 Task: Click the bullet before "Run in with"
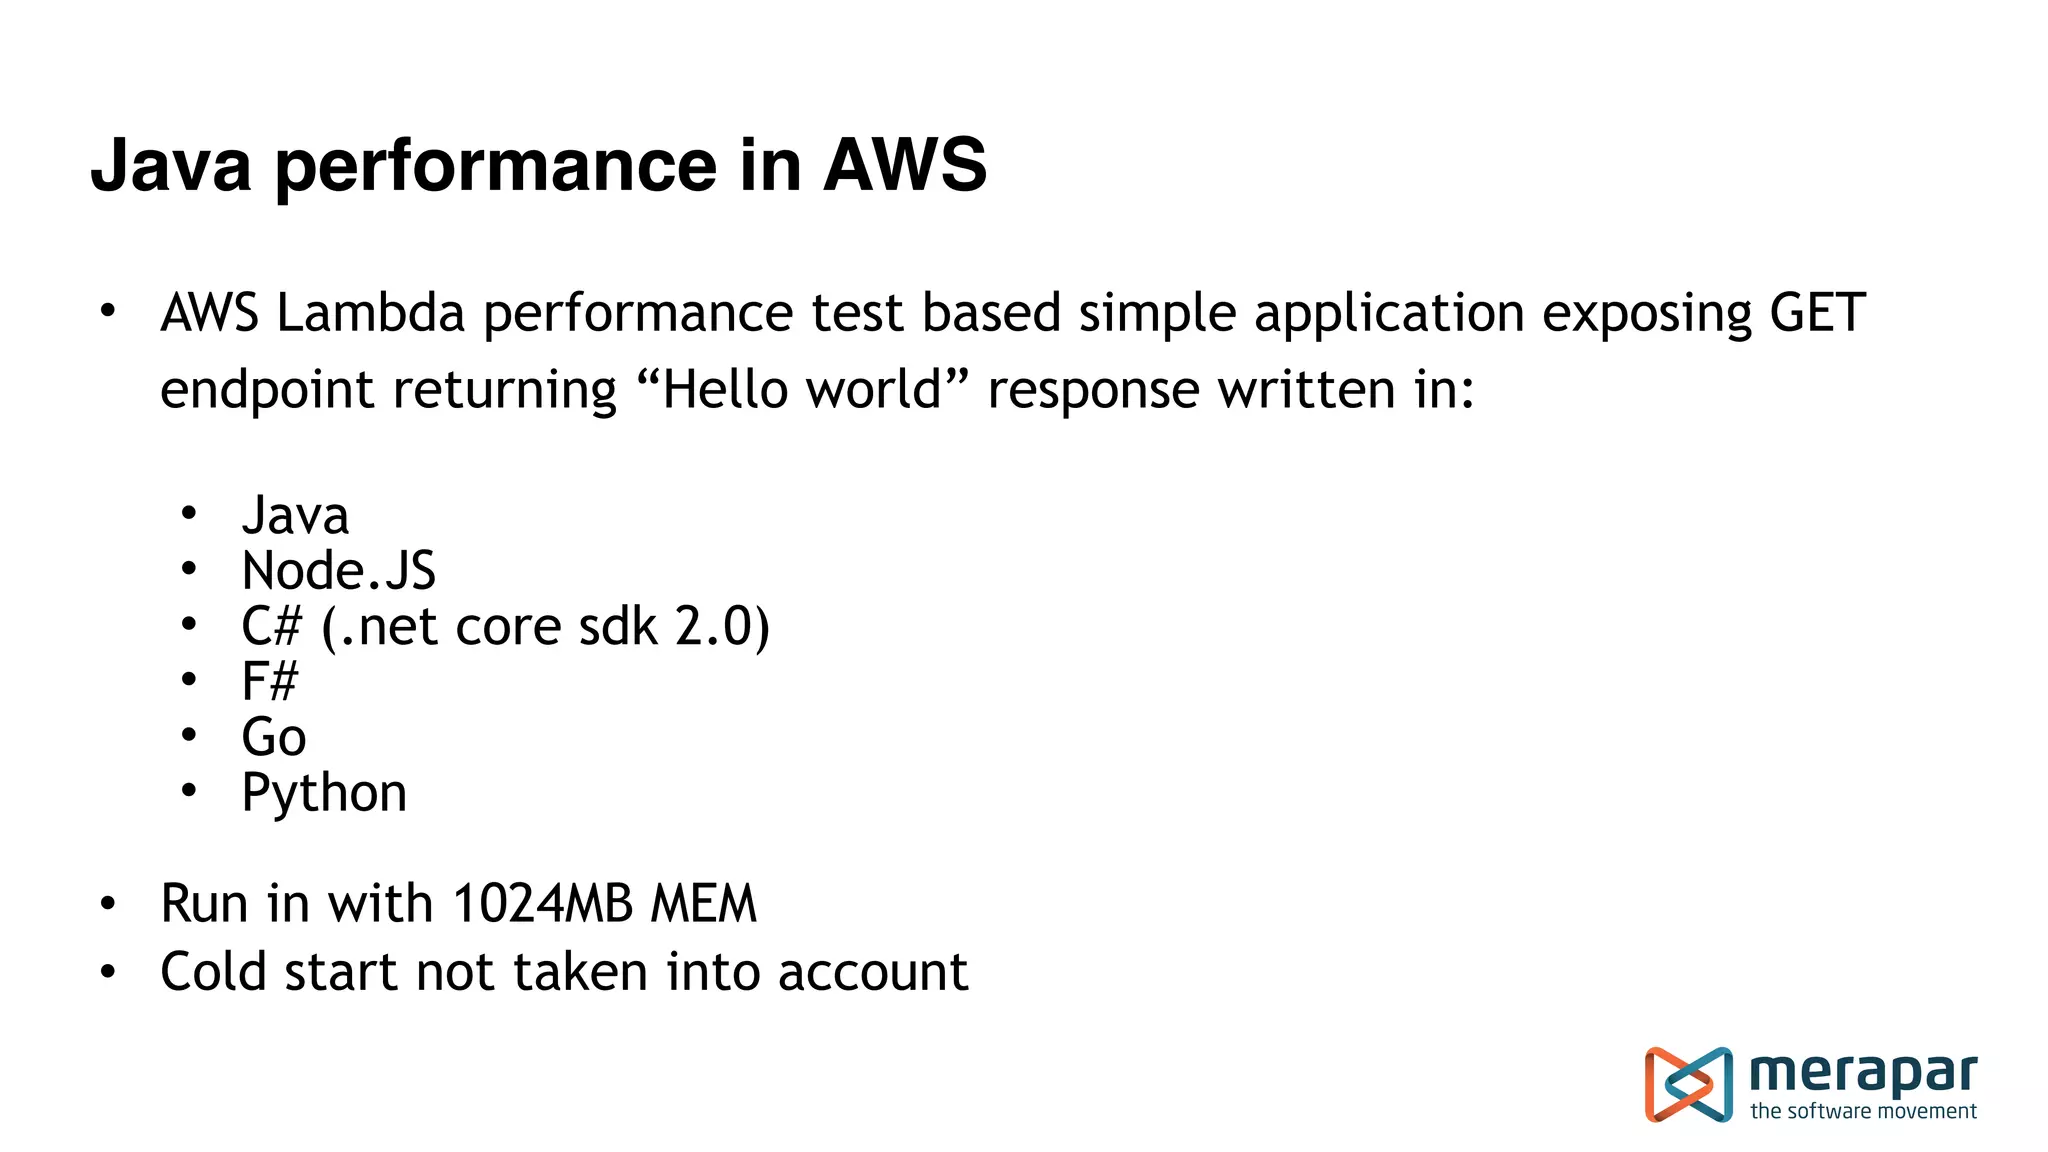pyautogui.click(x=108, y=904)
